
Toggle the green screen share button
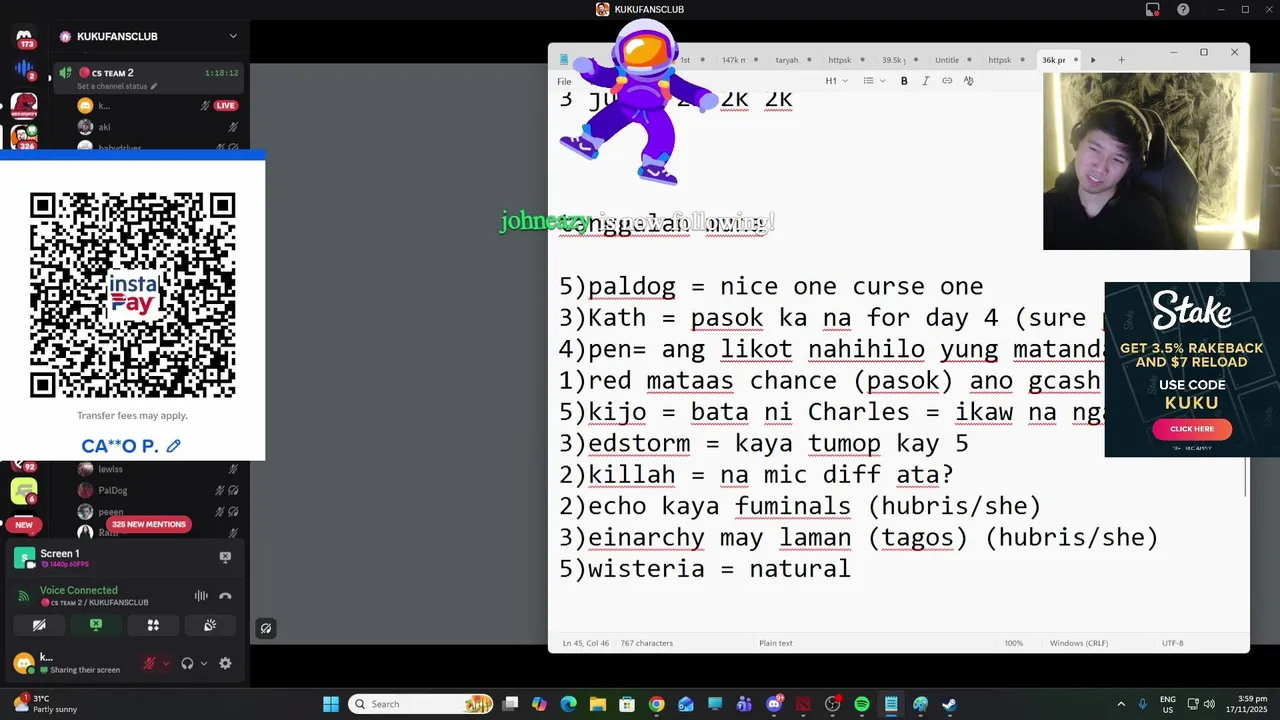click(96, 625)
